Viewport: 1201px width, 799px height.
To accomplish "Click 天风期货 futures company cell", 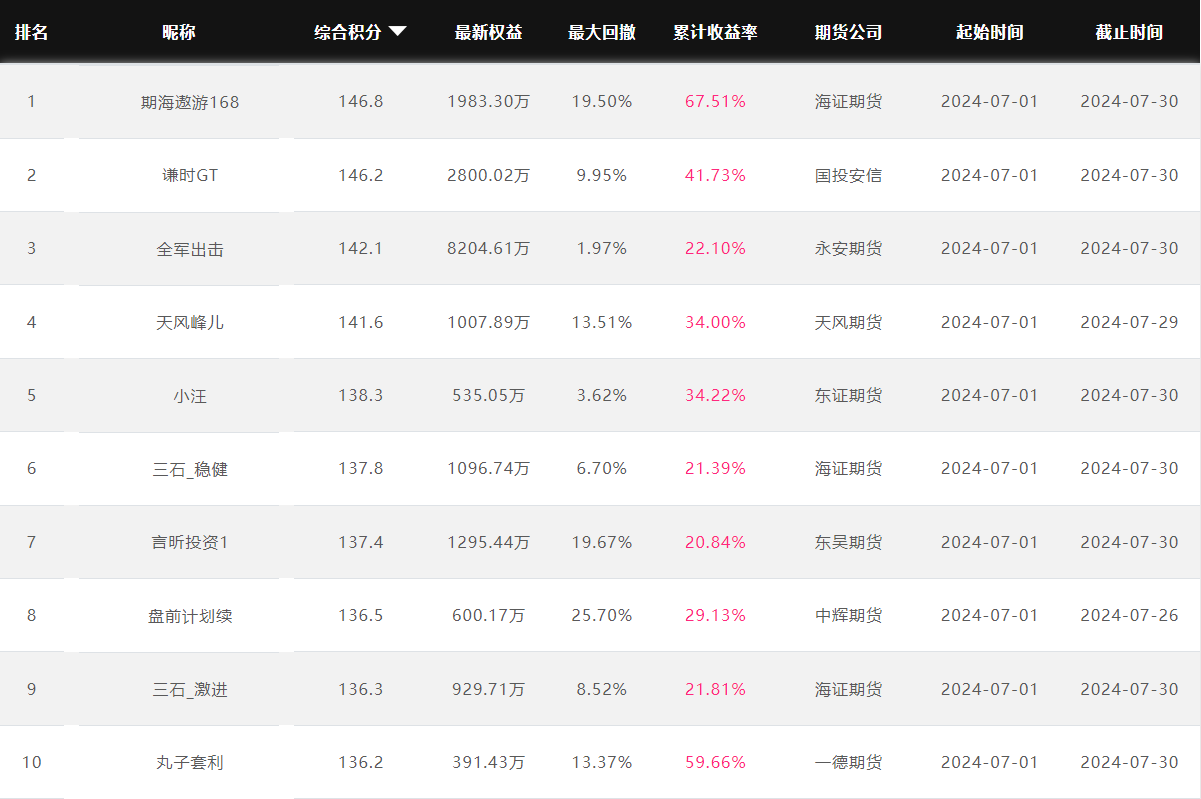I will [849, 322].
